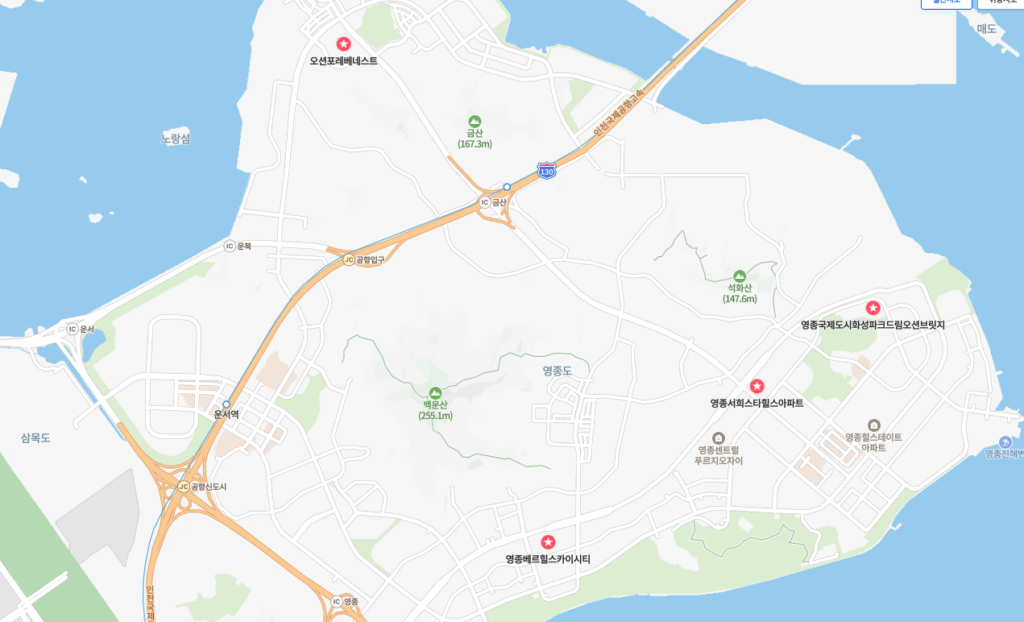Select the 석화산 green mountain marker

[739, 276]
